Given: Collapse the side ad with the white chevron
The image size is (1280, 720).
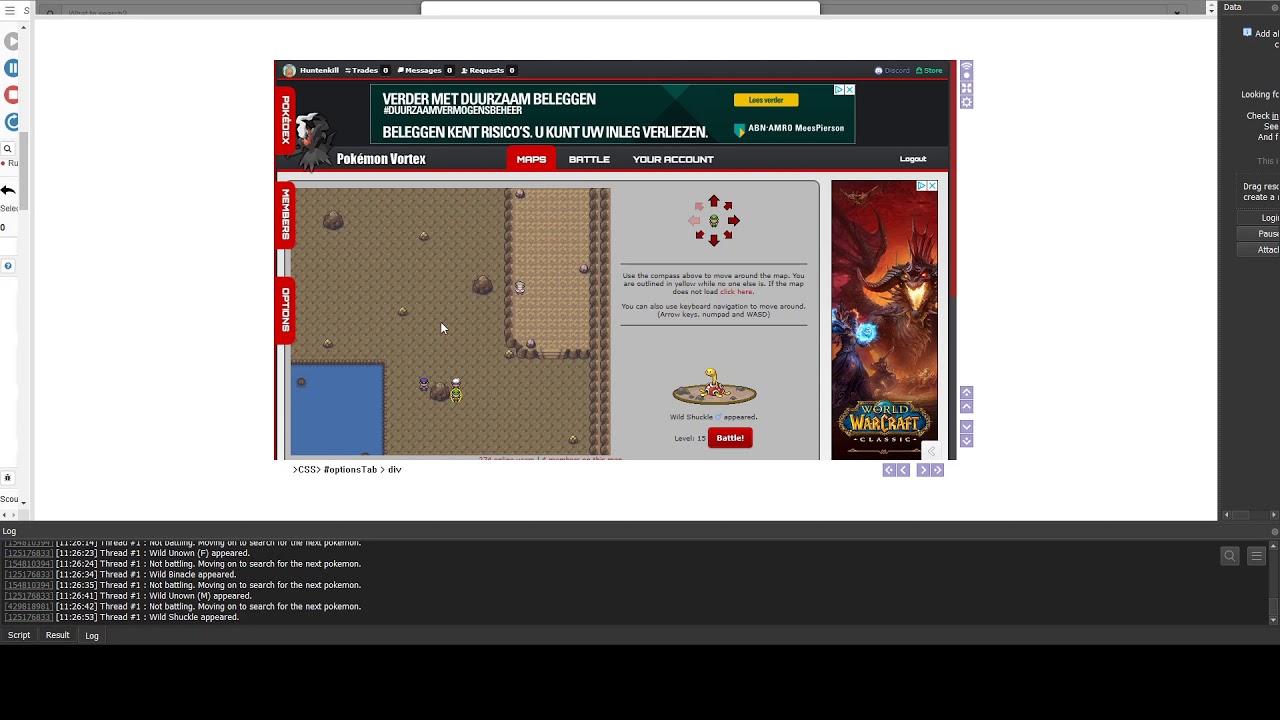Looking at the screenshot, I should tap(931, 451).
